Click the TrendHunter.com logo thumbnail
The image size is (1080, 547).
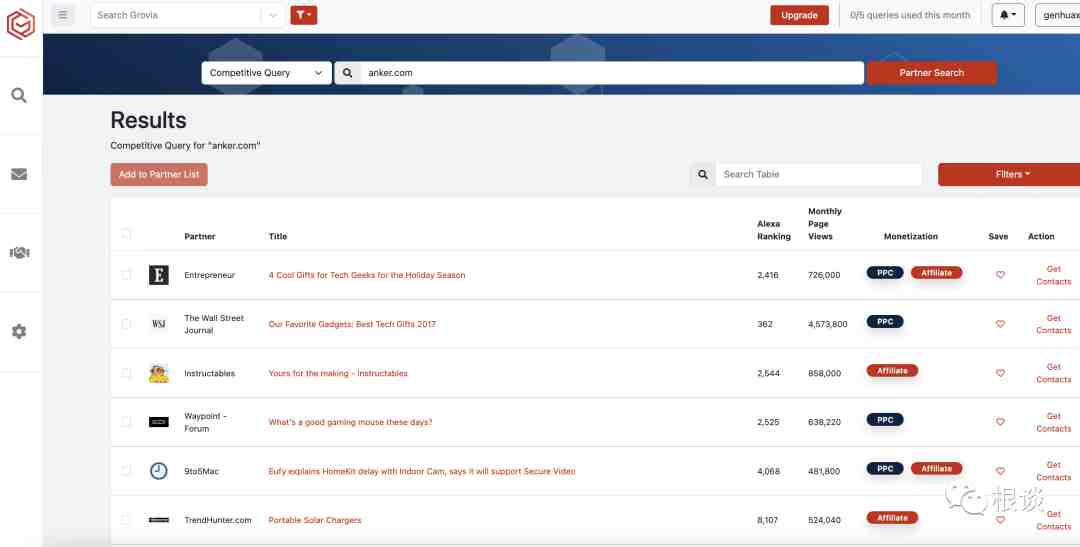(x=158, y=520)
